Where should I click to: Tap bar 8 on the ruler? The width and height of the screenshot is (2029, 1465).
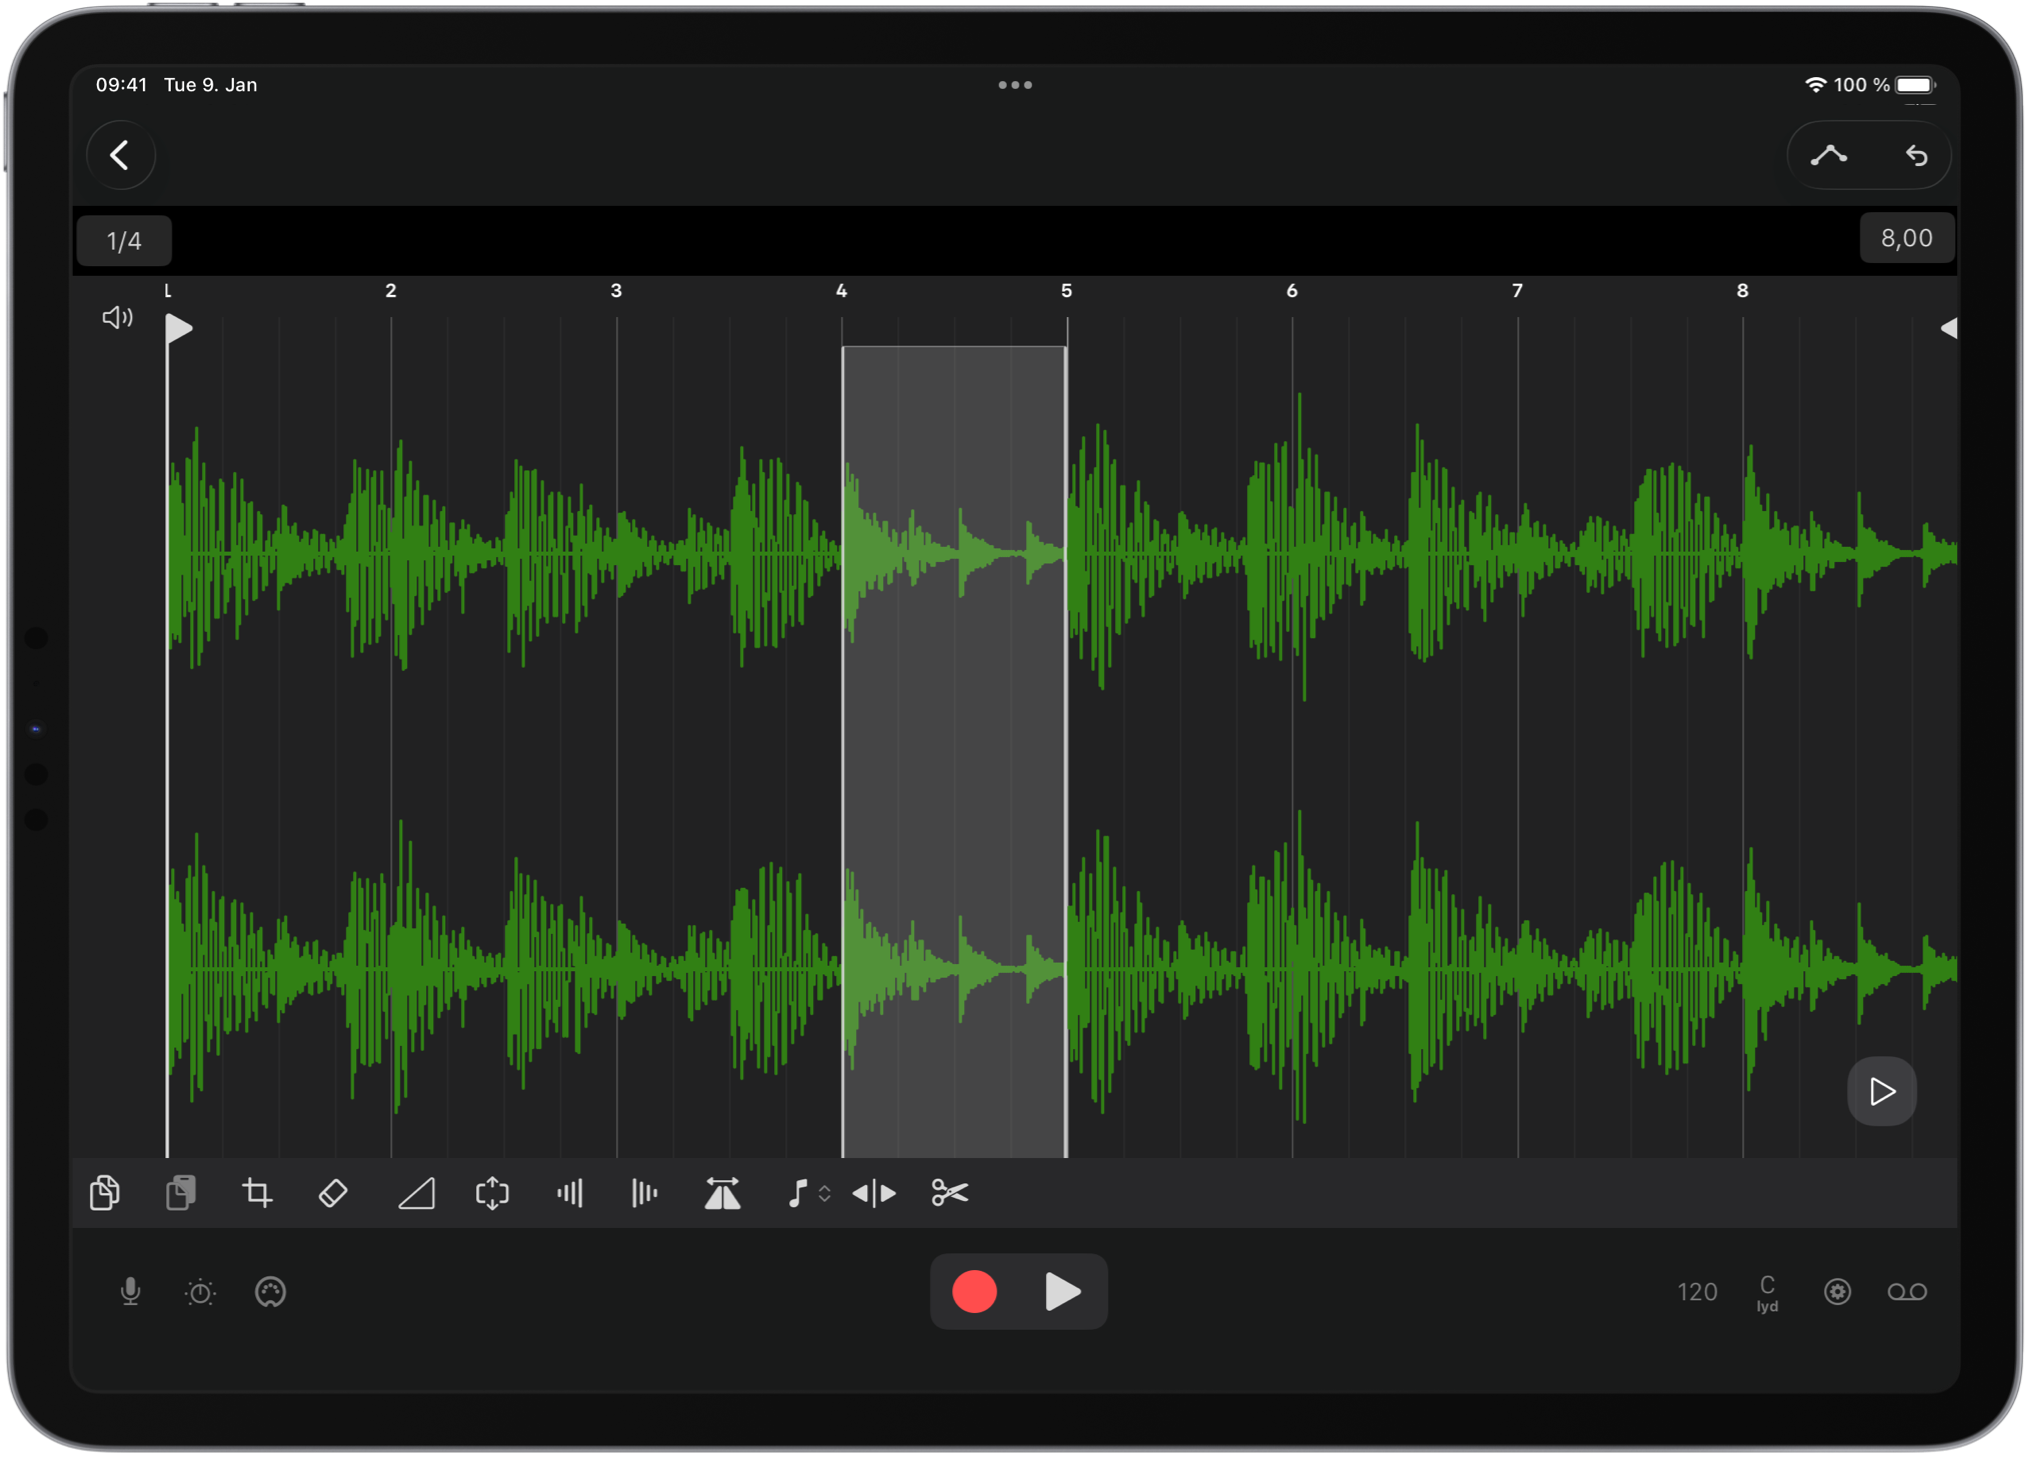coord(1742,291)
